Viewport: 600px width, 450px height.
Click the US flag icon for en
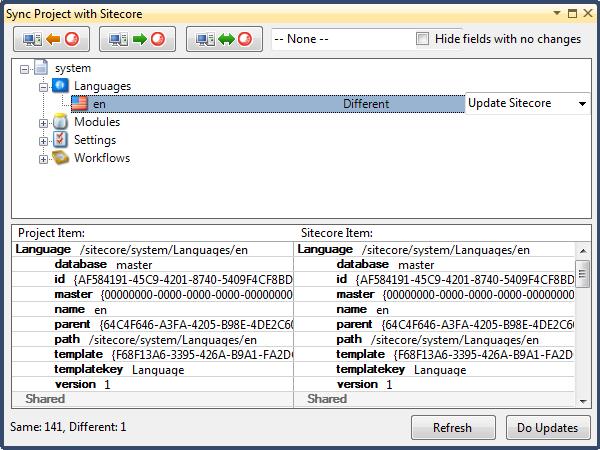[x=80, y=104]
